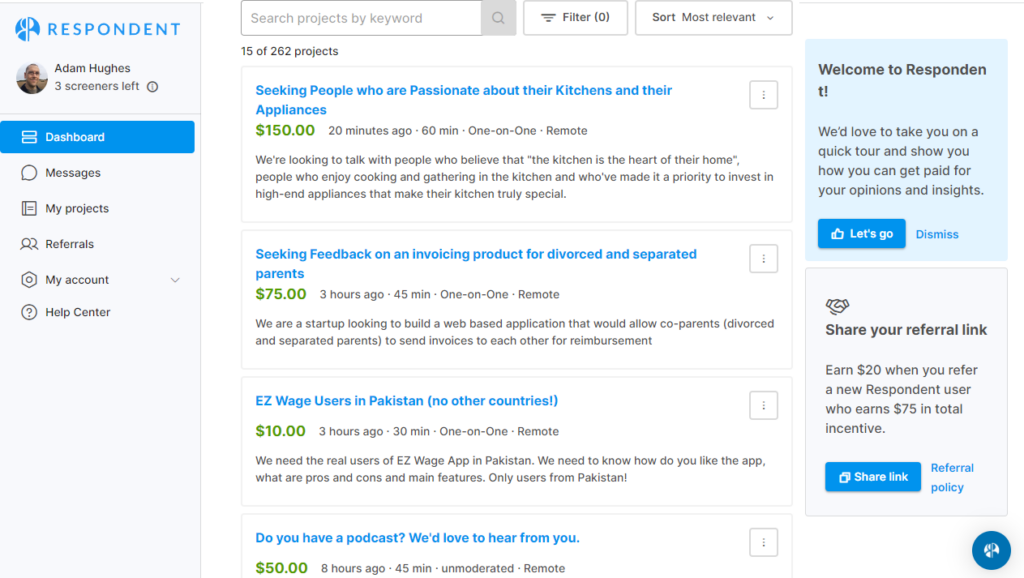Click the search magnifier icon

498,18
